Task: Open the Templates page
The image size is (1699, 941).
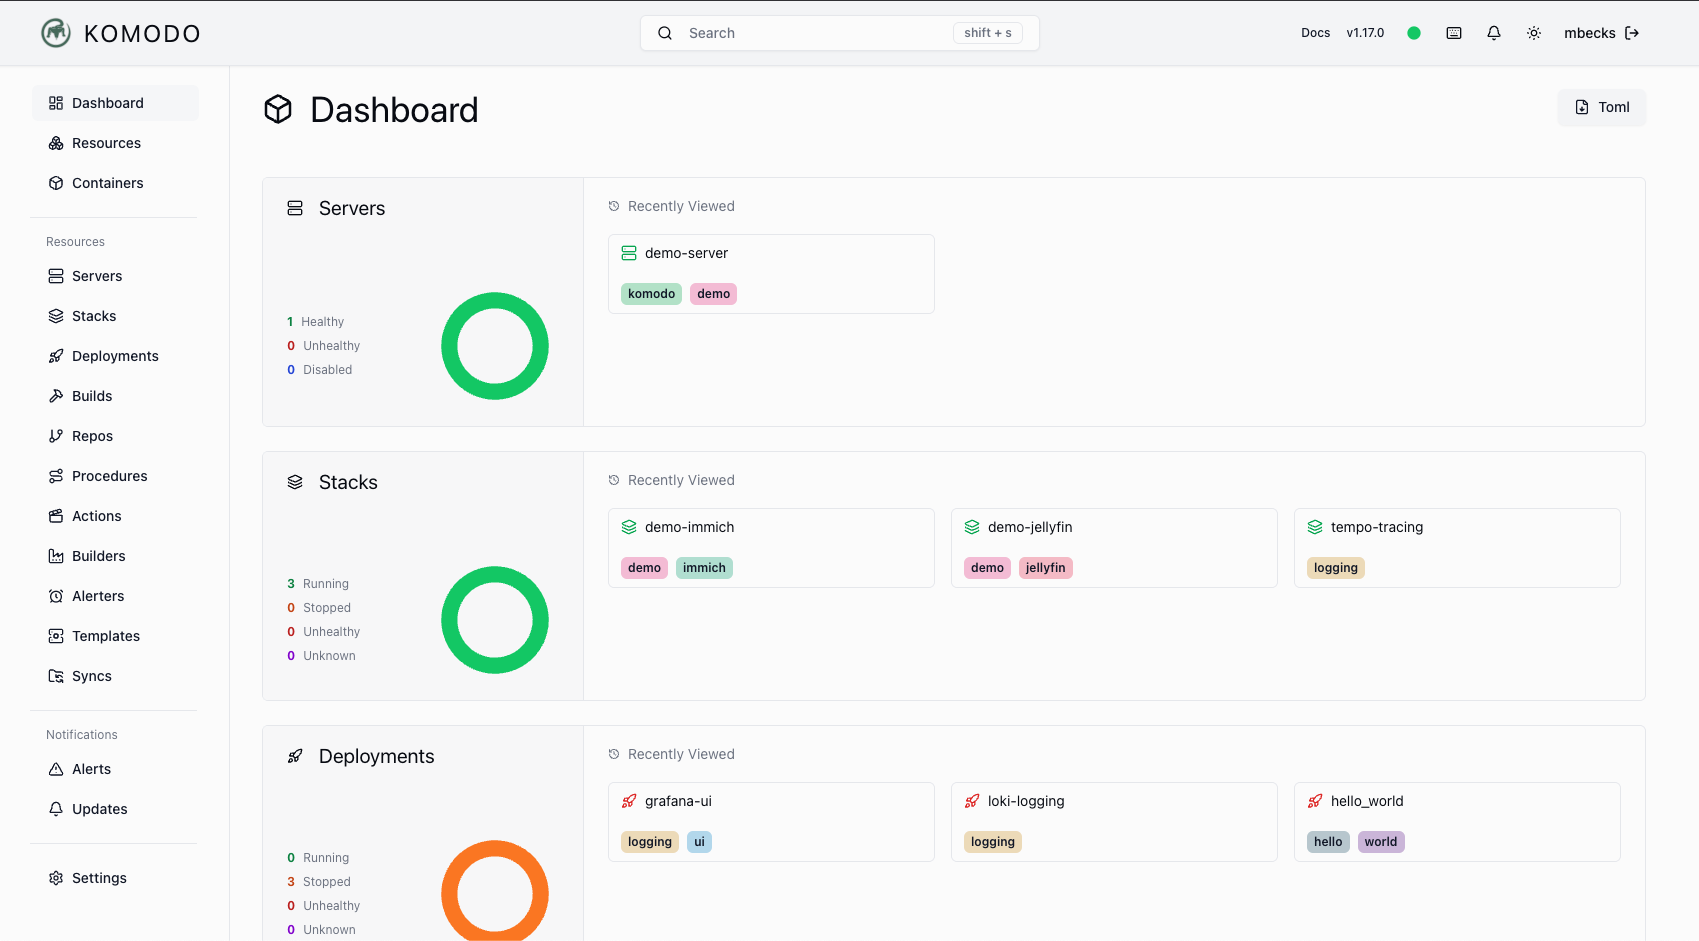Action: [105, 635]
